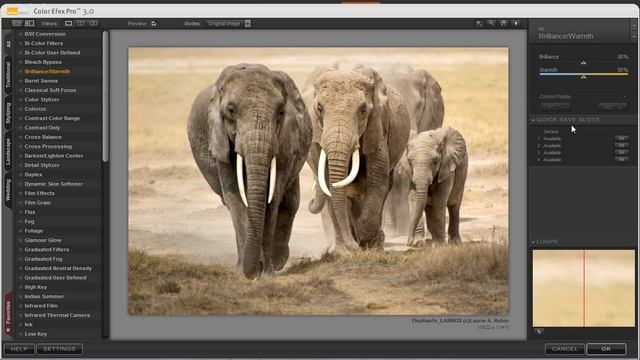This screenshot has height=360, width=640.
Task: Select the Darken/Lighten Center filter
Action: coord(54,156)
